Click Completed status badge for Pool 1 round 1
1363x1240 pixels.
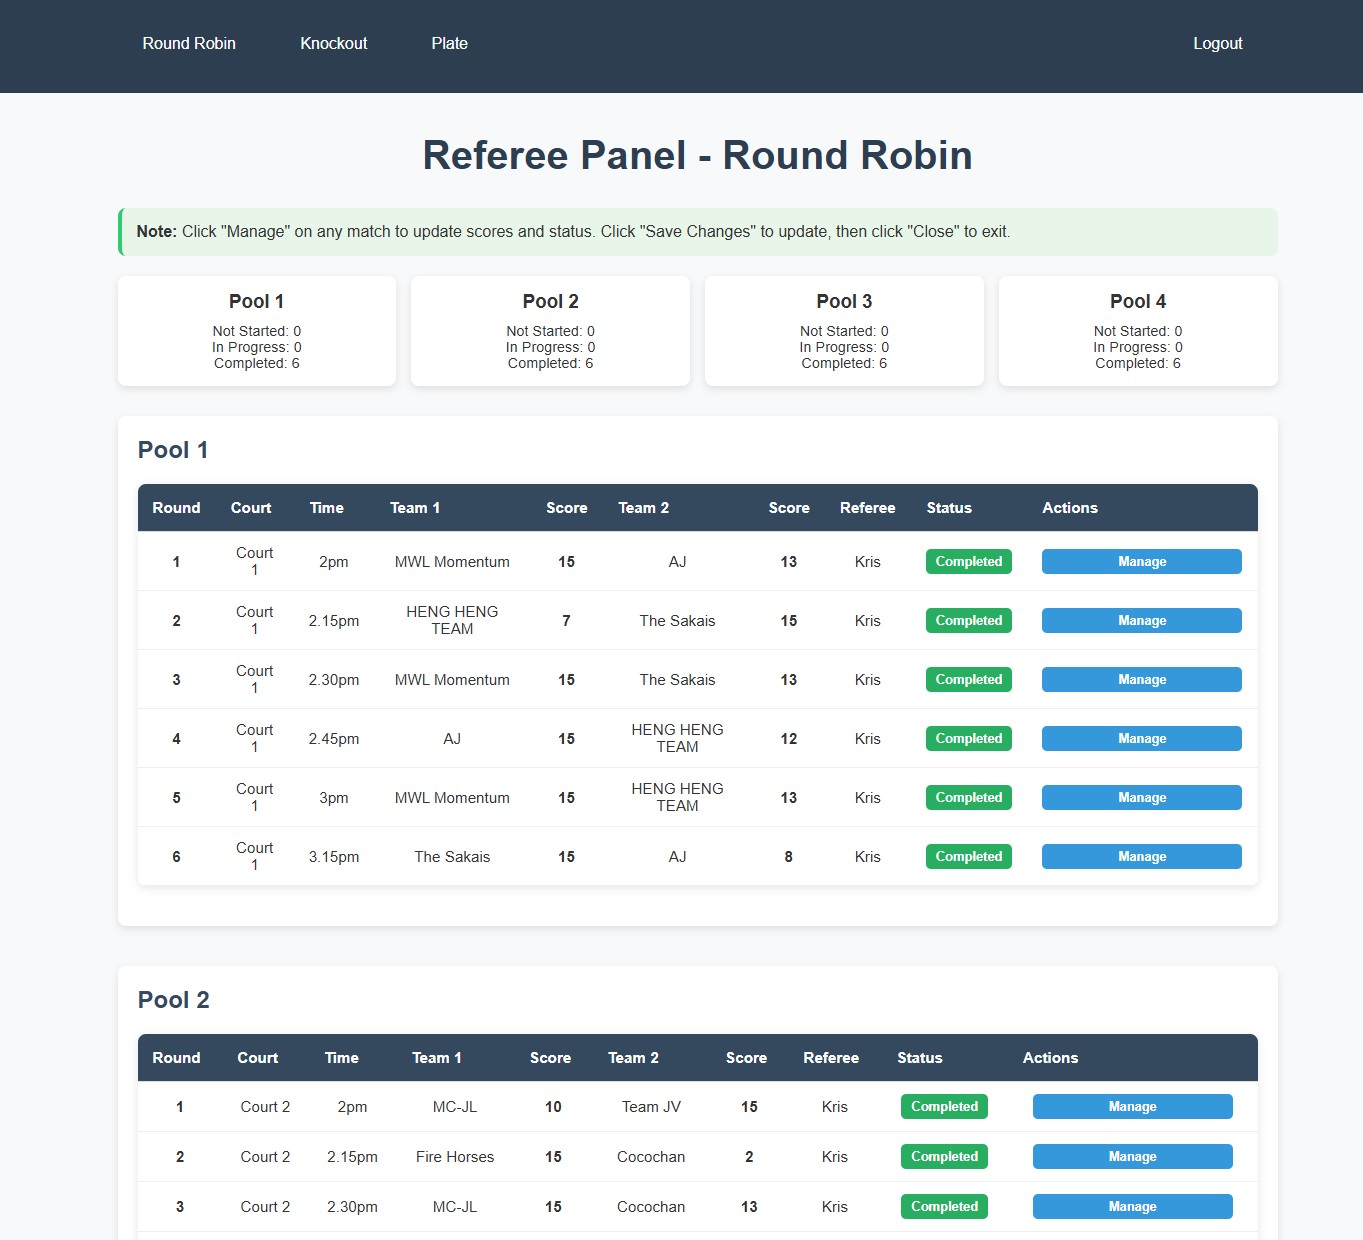[x=968, y=562]
